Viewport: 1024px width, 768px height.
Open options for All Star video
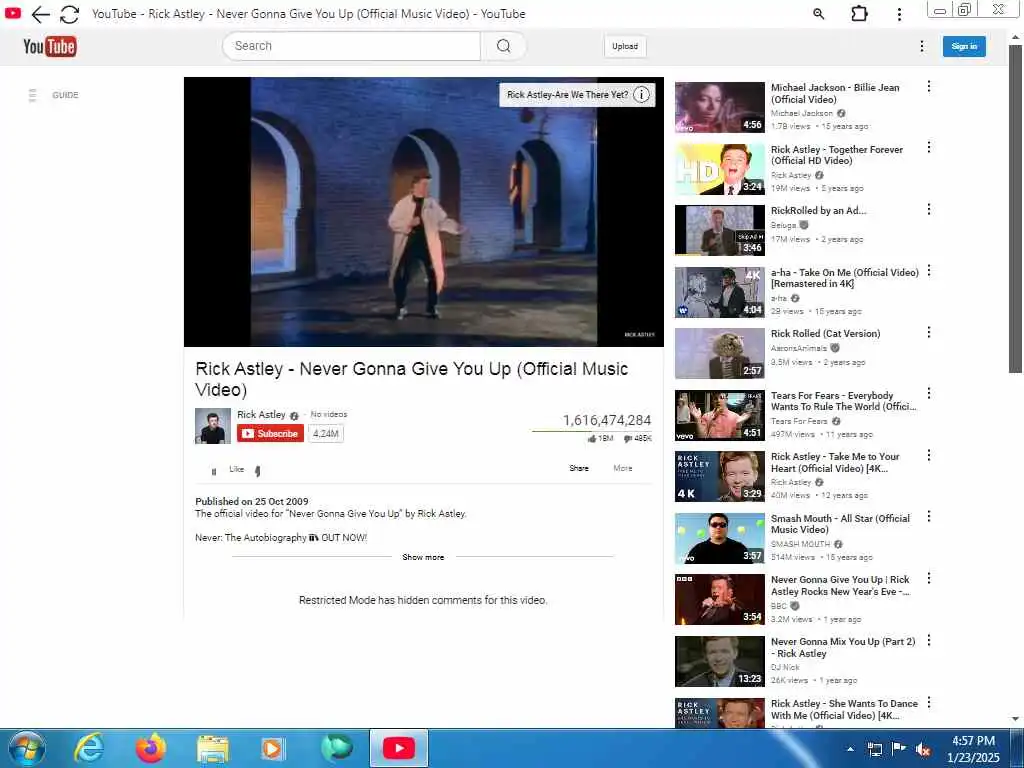[929, 517]
